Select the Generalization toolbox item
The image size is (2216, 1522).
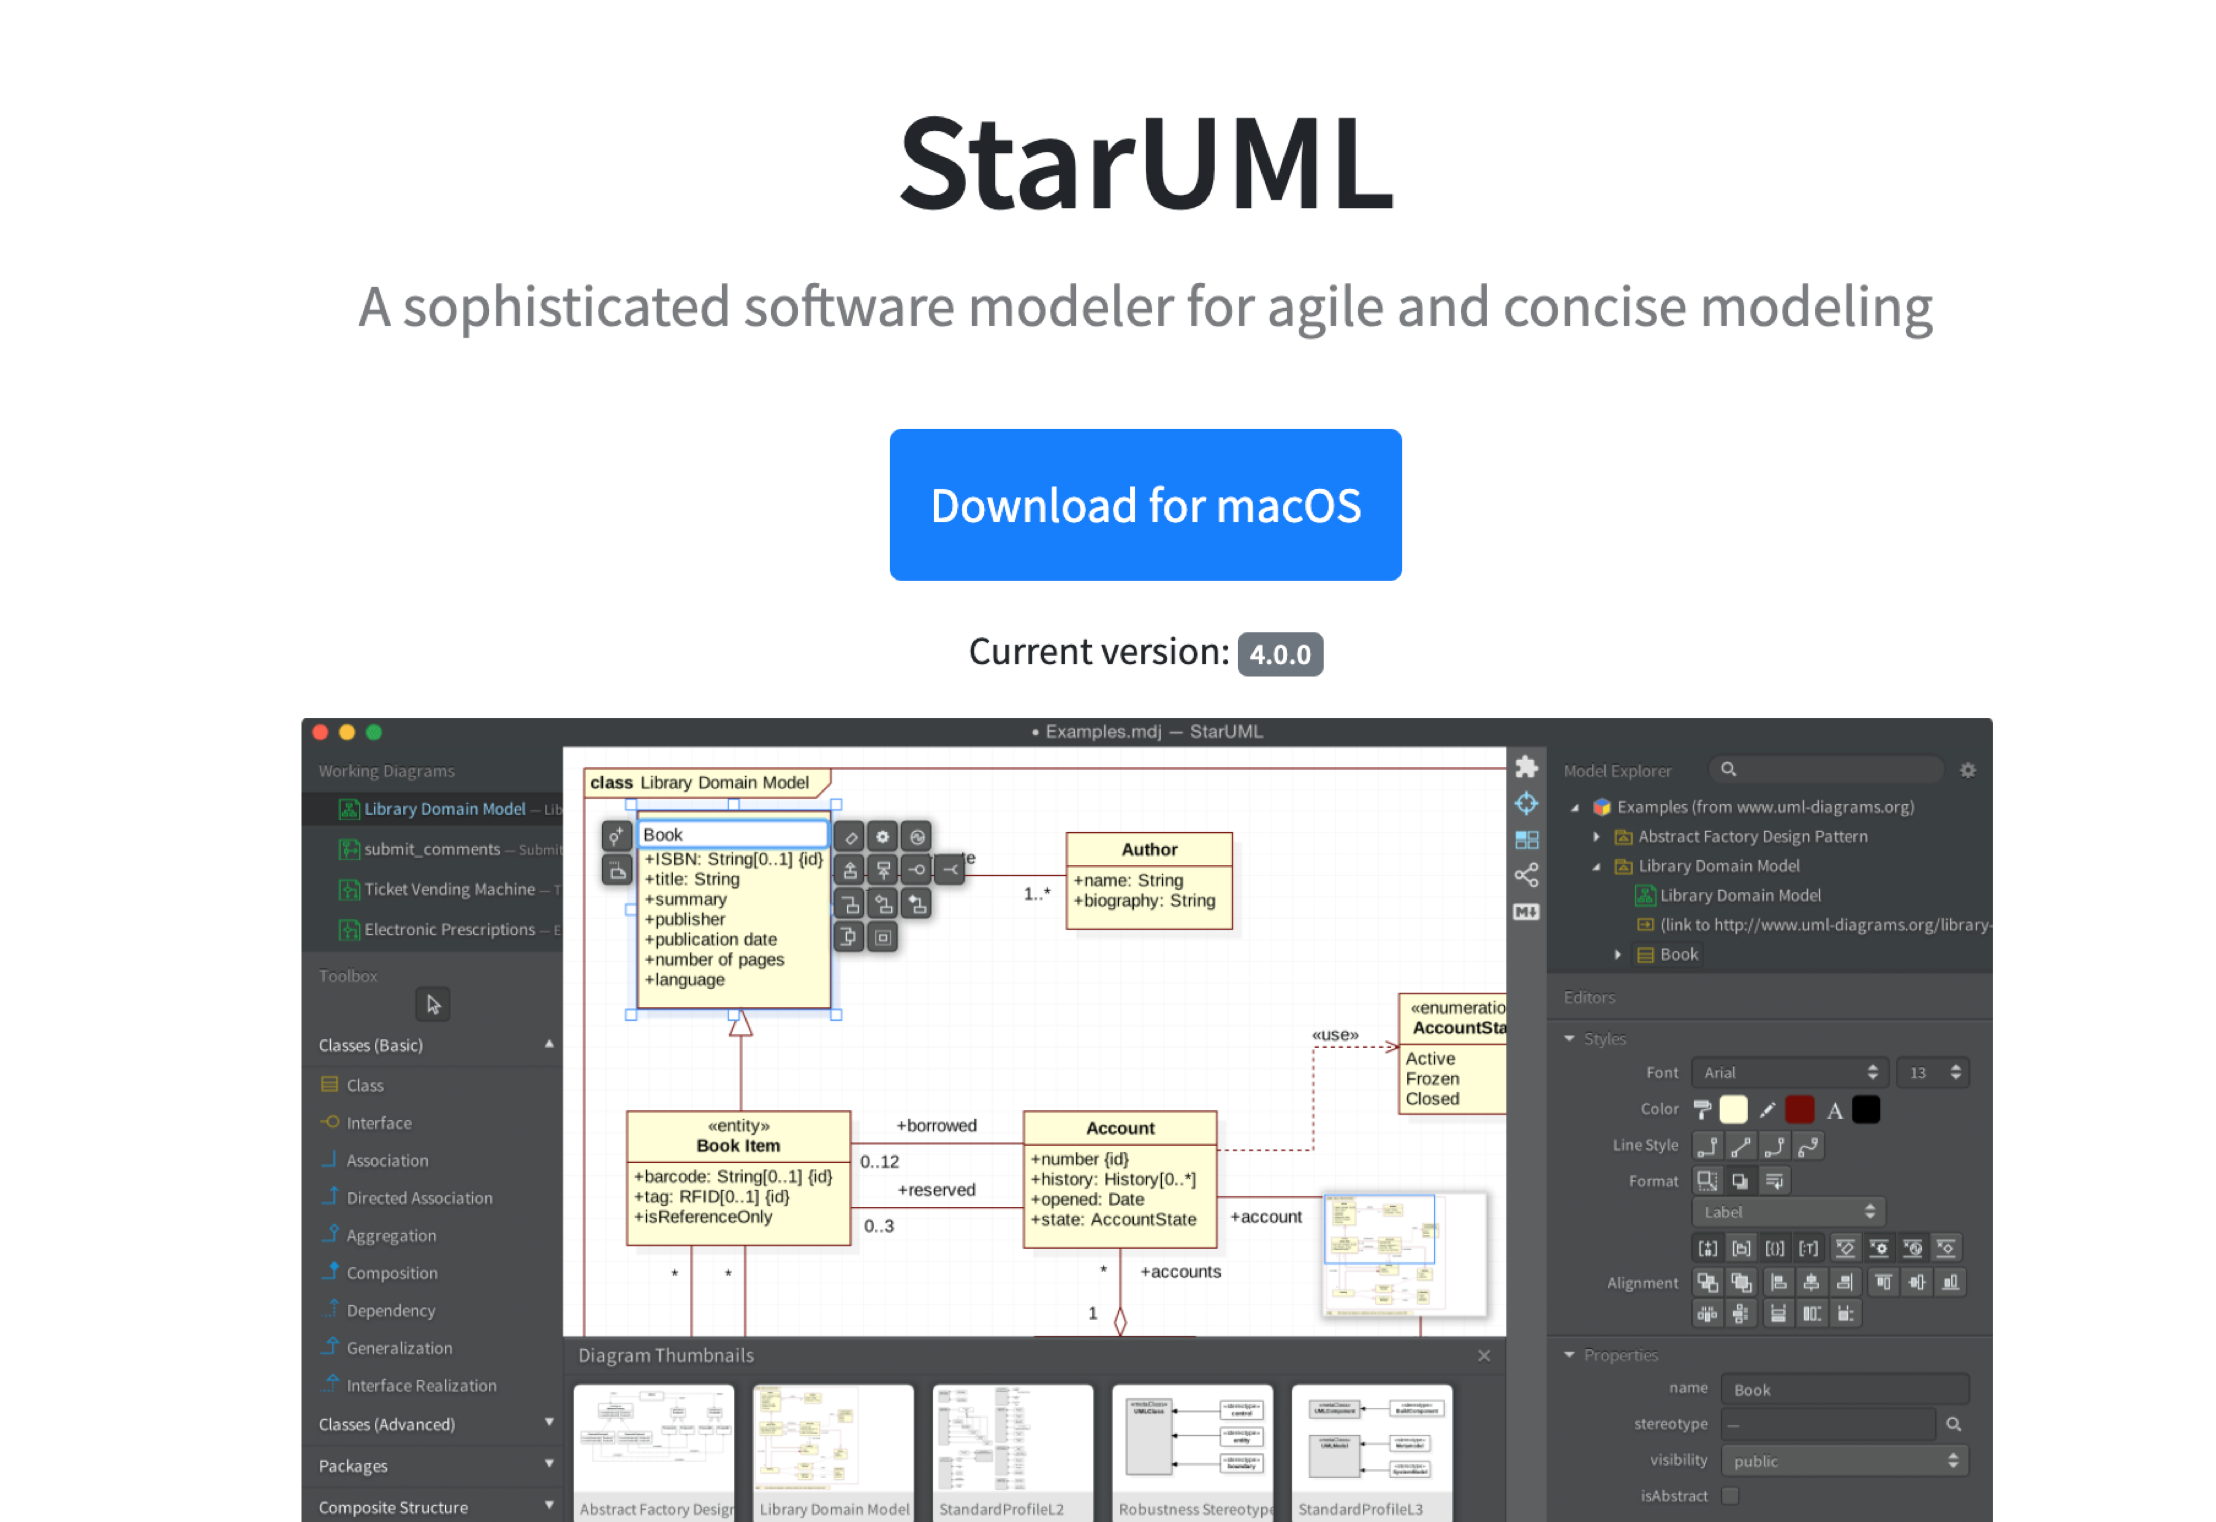[x=432, y=1348]
